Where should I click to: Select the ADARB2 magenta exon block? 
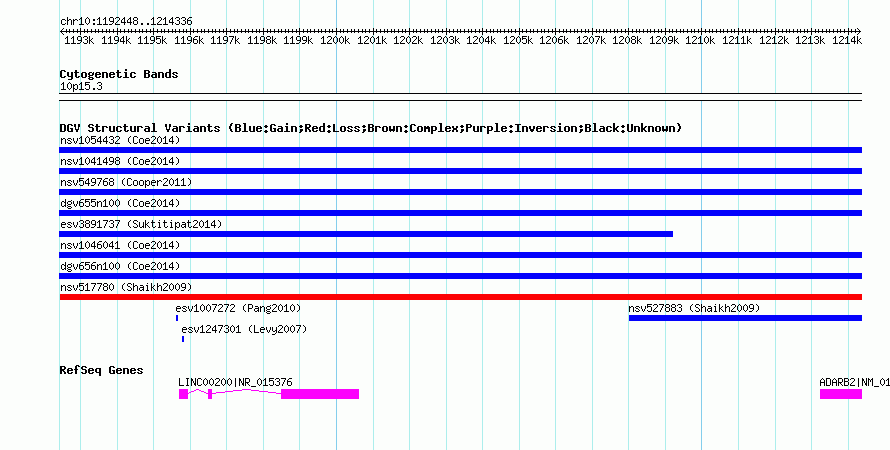coord(841,394)
